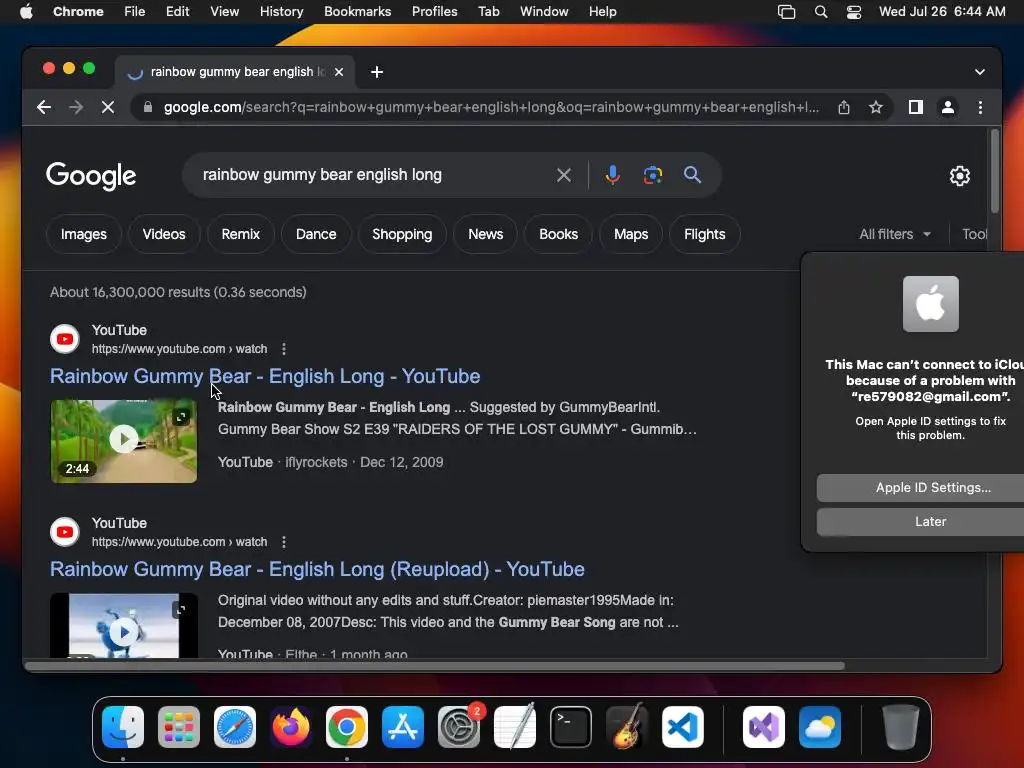Click Apple ID Settings button
The height and width of the screenshot is (768, 1024).
[x=920, y=488]
